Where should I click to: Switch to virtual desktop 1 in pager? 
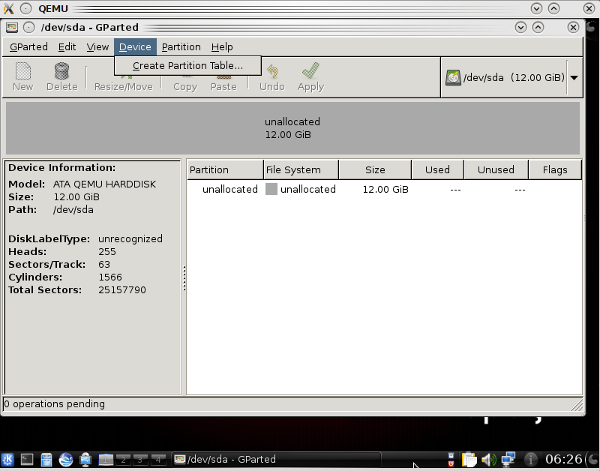tap(106, 459)
